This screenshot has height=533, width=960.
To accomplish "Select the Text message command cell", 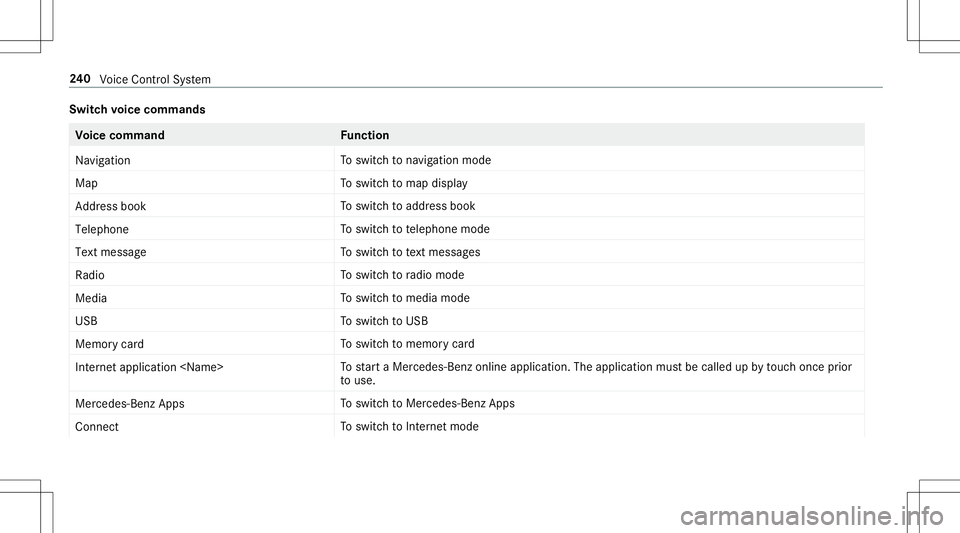I will 110,252.
